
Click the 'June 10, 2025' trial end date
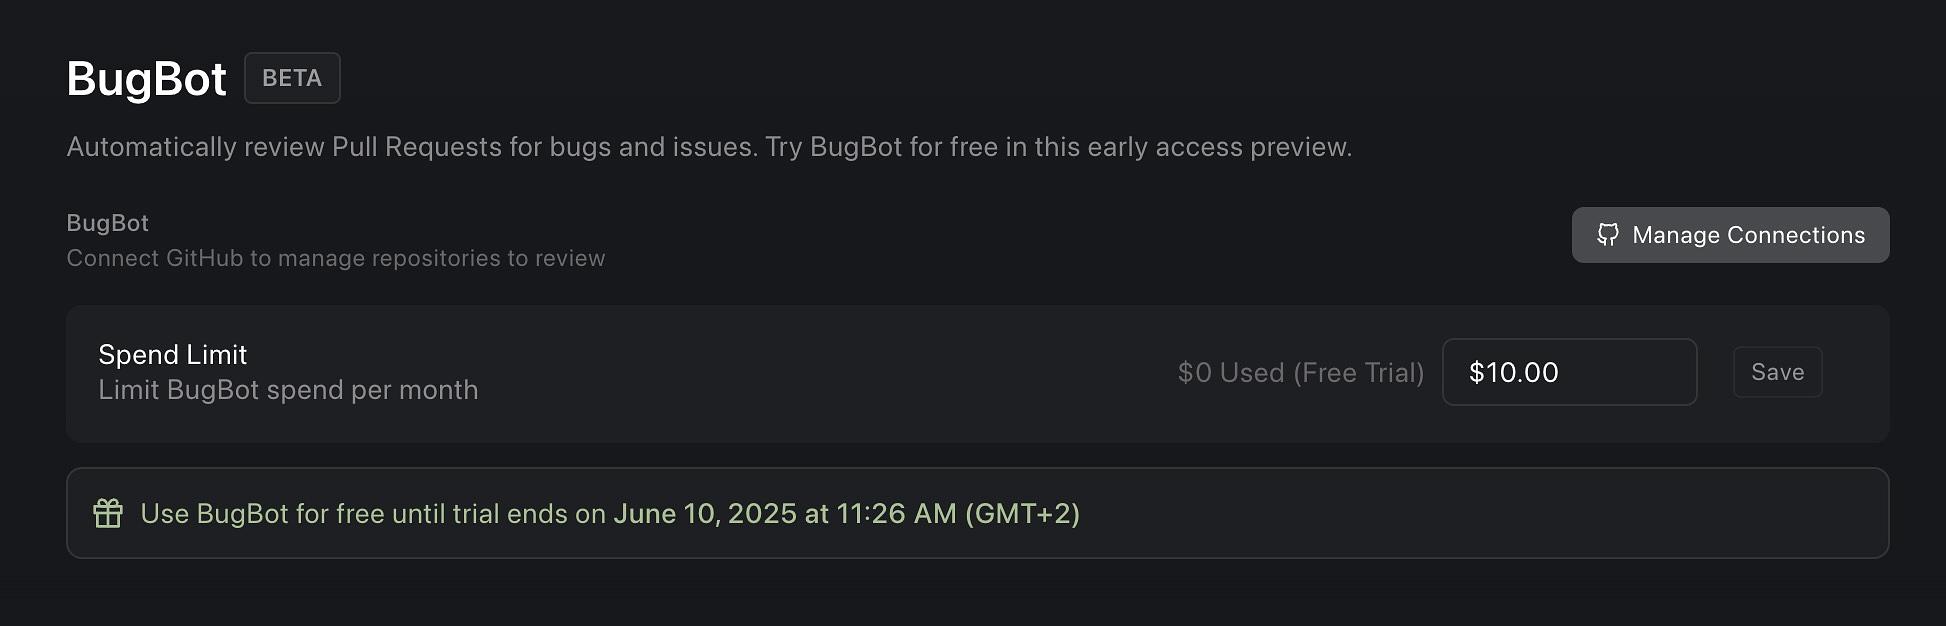704,514
